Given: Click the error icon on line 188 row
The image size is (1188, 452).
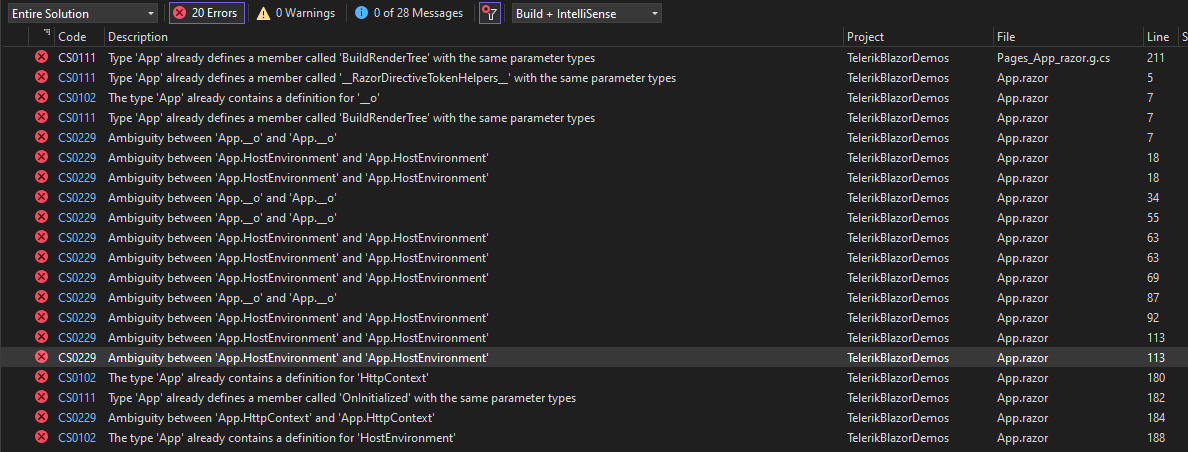Looking at the screenshot, I should 42,438.
